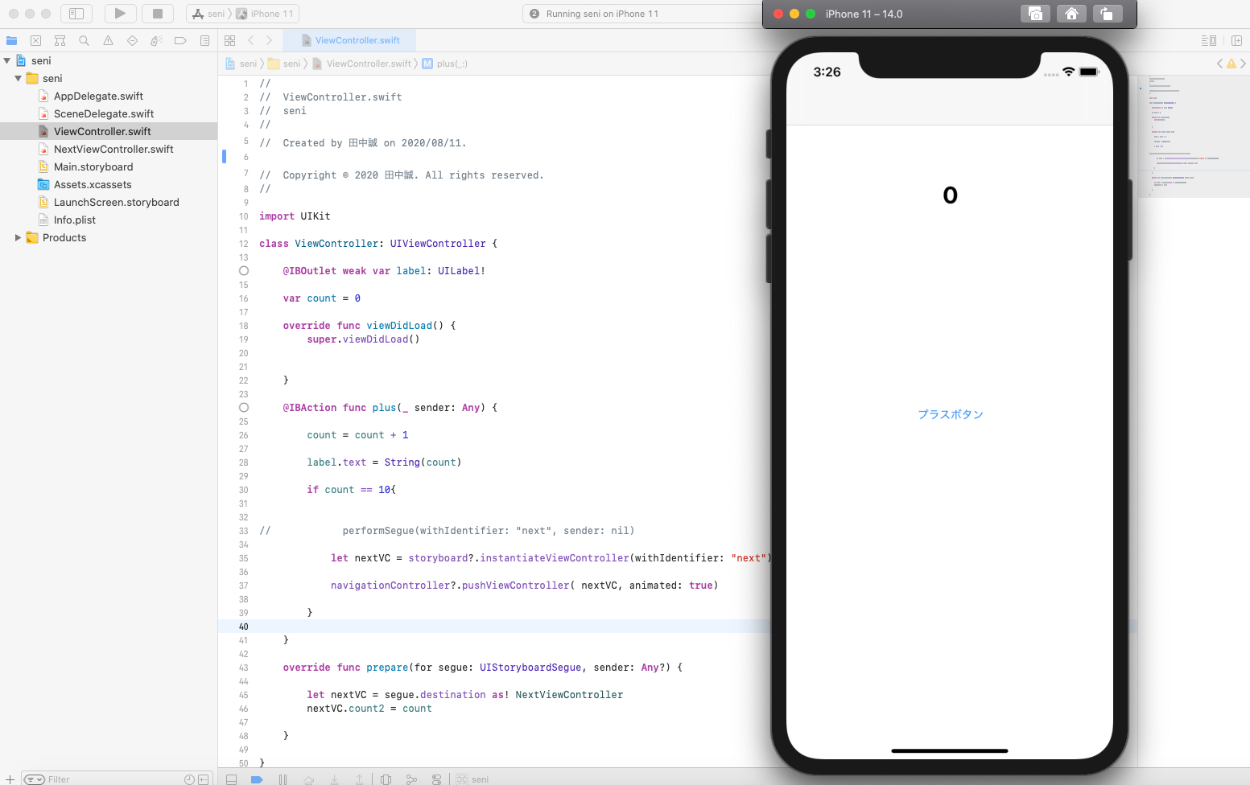
Task: Tap the プラスボタン button in the simulator
Action: [950, 414]
